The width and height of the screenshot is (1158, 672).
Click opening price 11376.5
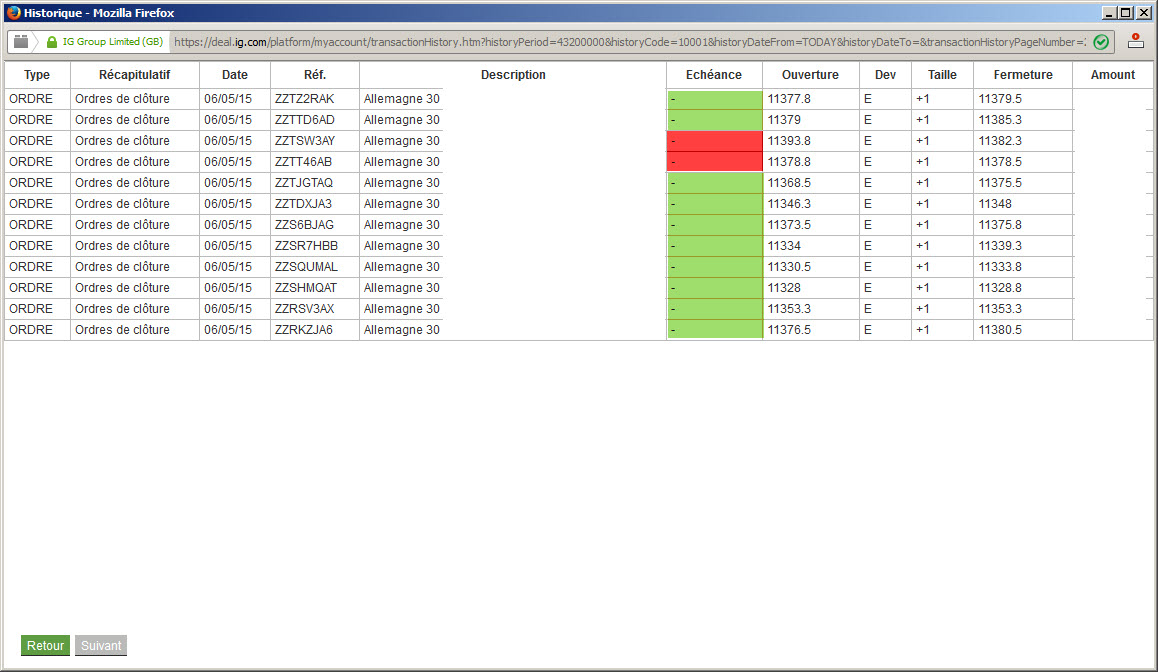click(x=789, y=330)
